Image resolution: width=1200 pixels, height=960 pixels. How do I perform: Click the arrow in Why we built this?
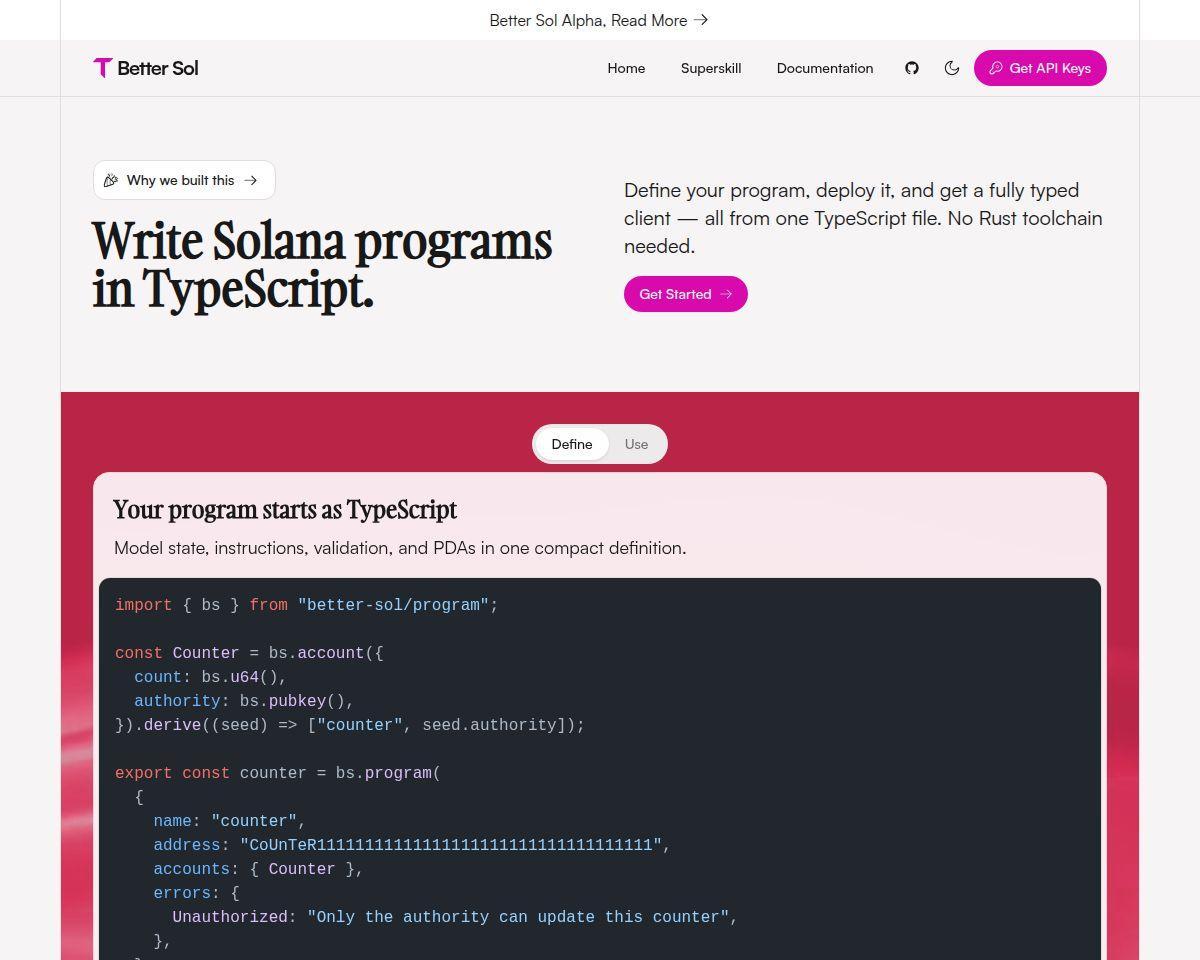coord(251,180)
